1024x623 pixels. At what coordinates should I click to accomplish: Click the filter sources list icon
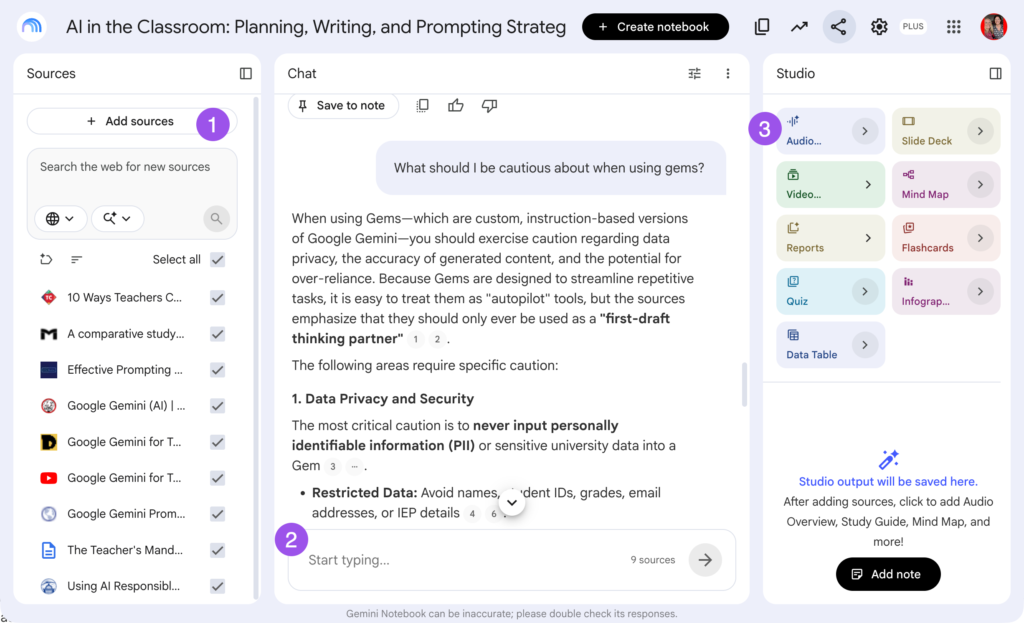pyautogui.click(x=76, y=259)
